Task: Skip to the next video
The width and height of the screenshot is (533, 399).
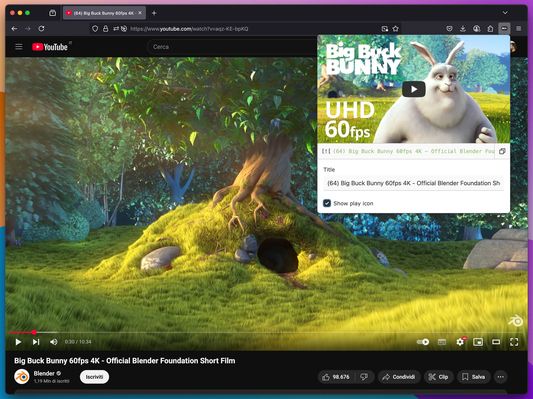Action: pos(36,342)
